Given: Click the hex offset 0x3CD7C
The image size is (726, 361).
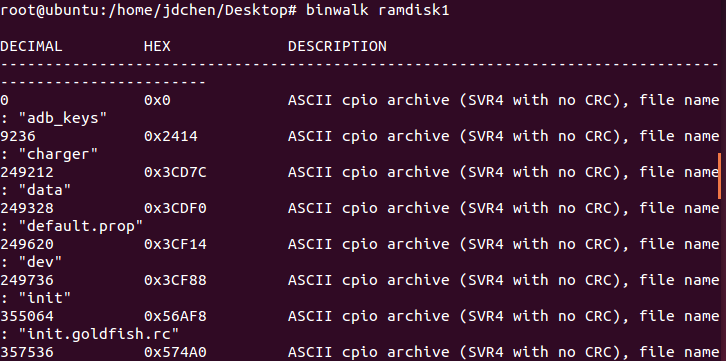Looking at the screenshot, I should point(175,172).
